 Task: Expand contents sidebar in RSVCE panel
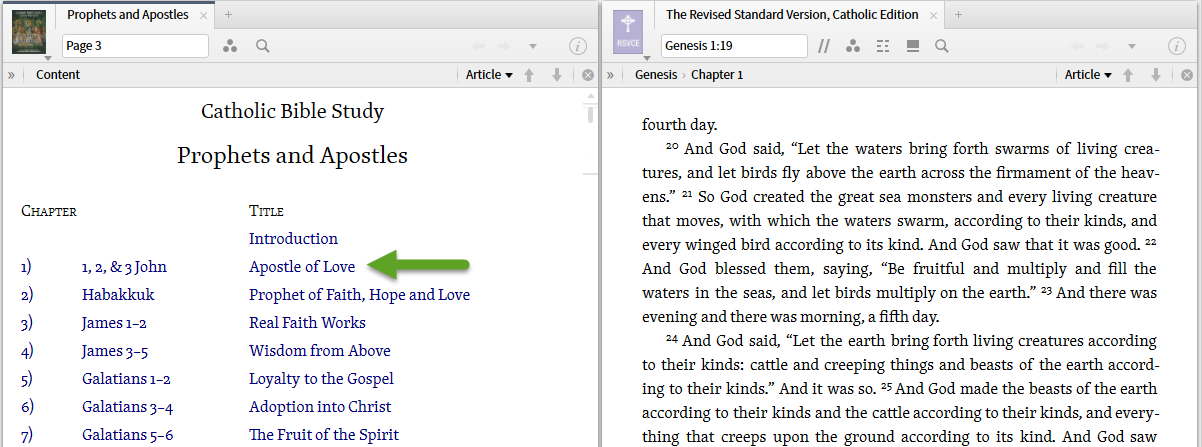point(610,75)
